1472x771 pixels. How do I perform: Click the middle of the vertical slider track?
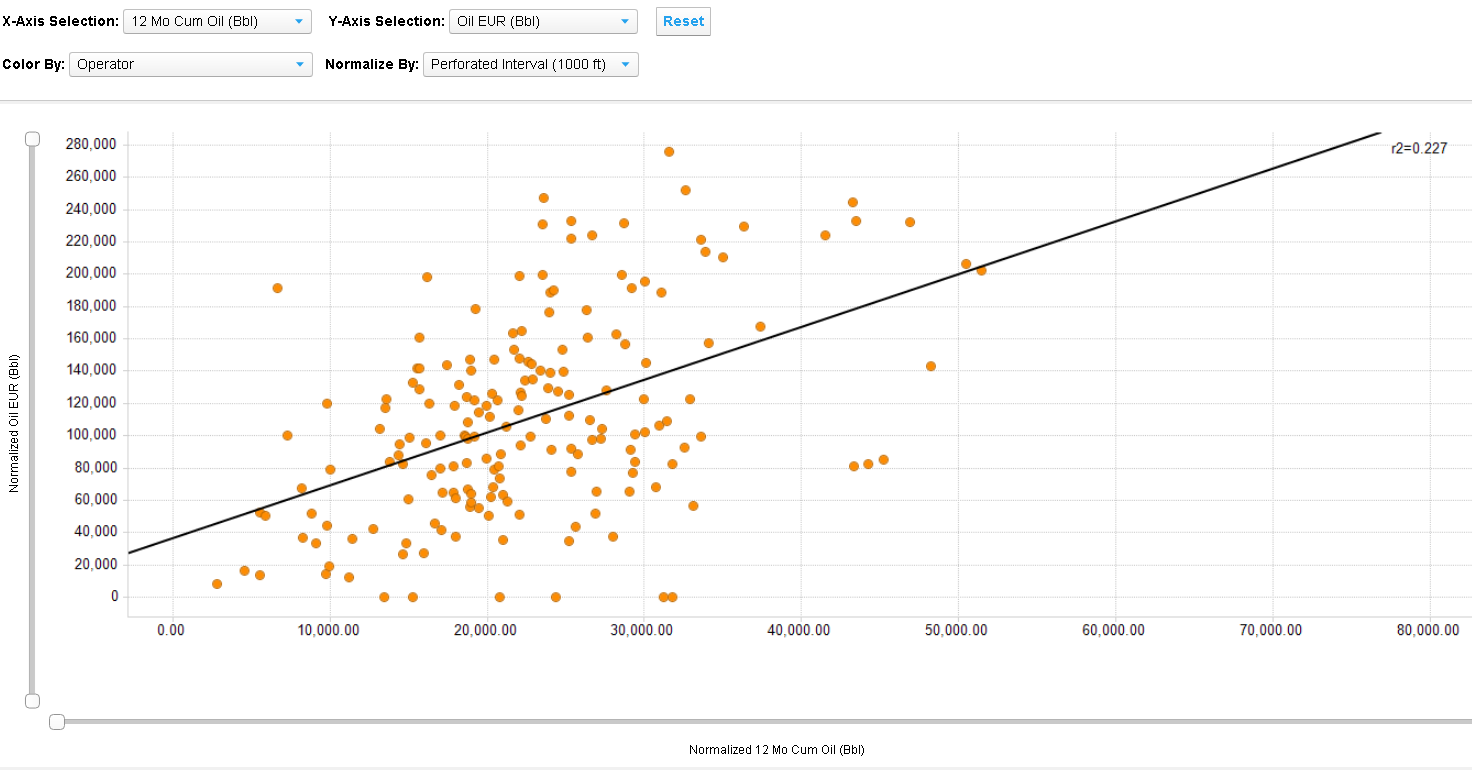pyautogui.click(x=32, y=420)
